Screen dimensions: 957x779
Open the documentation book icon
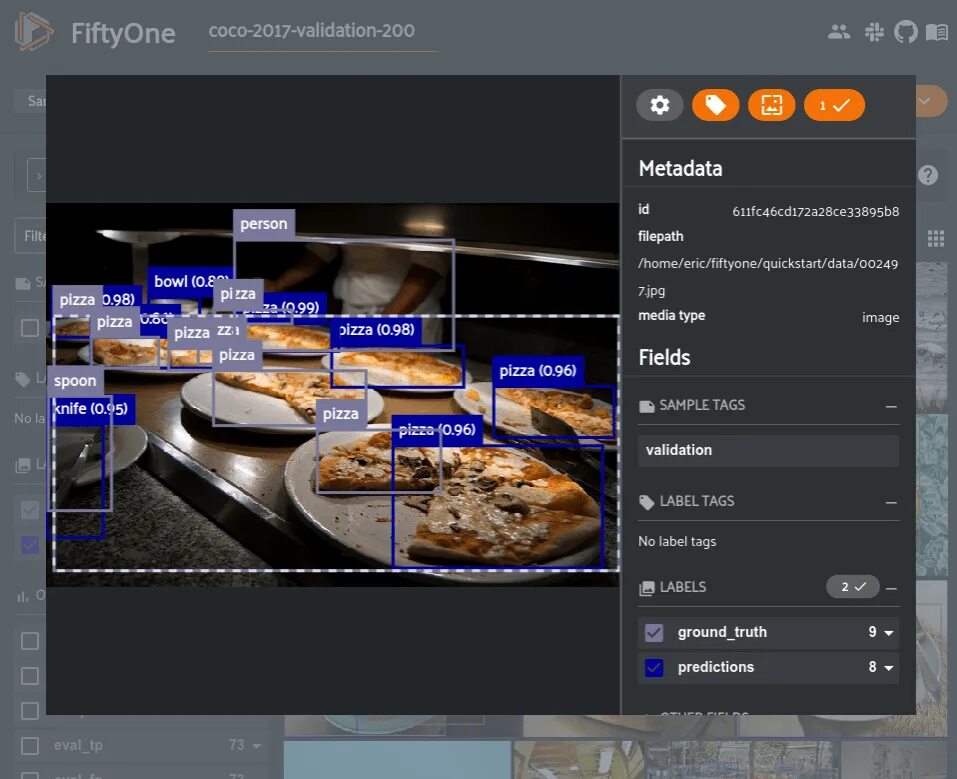click(937, 32)
